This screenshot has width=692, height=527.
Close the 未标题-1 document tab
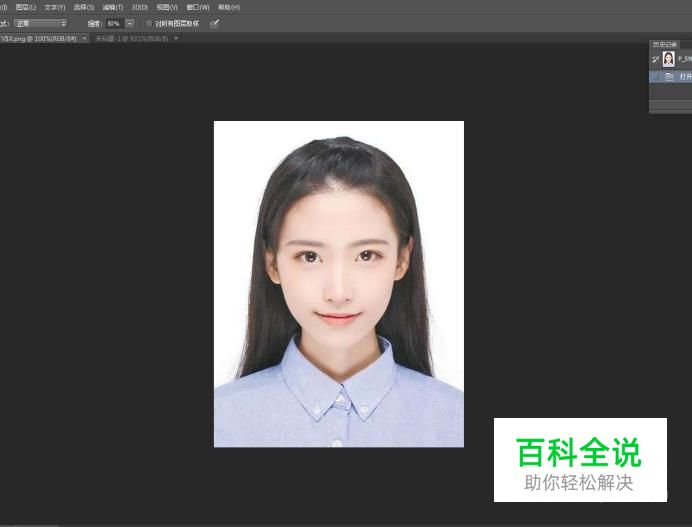tap(177, 38)
